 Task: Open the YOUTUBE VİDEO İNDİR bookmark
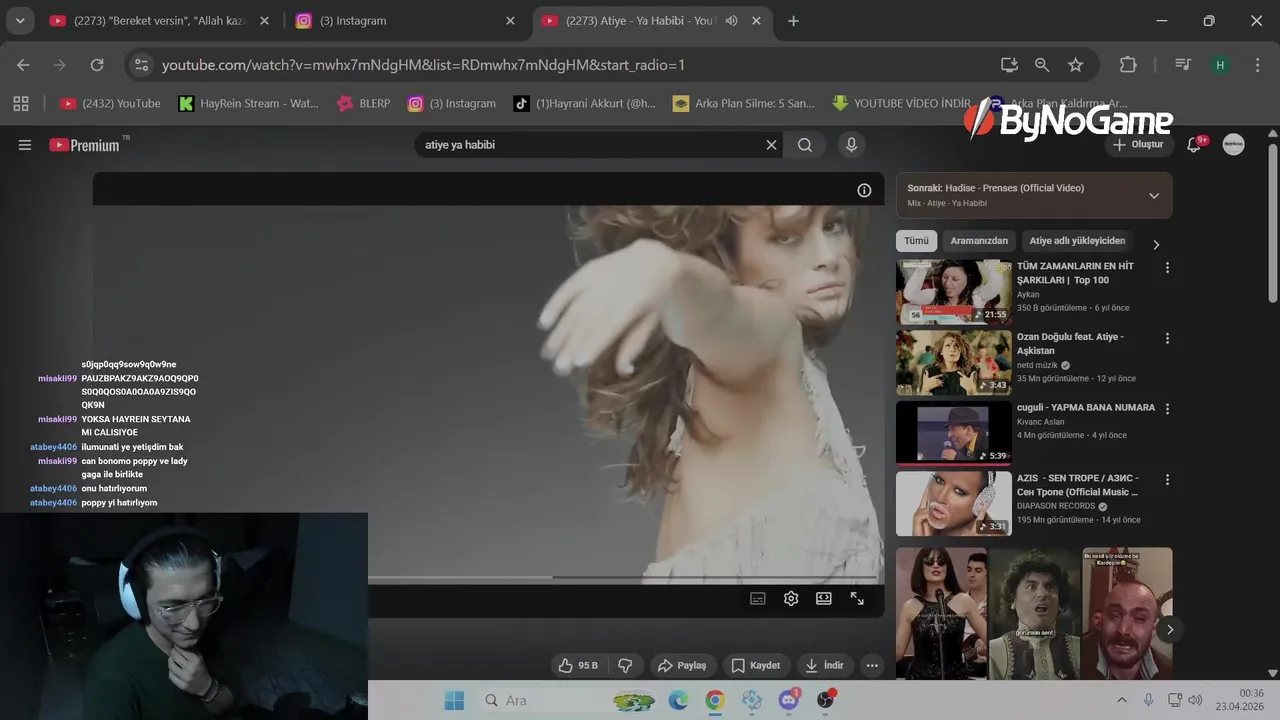tap(901, 103)
